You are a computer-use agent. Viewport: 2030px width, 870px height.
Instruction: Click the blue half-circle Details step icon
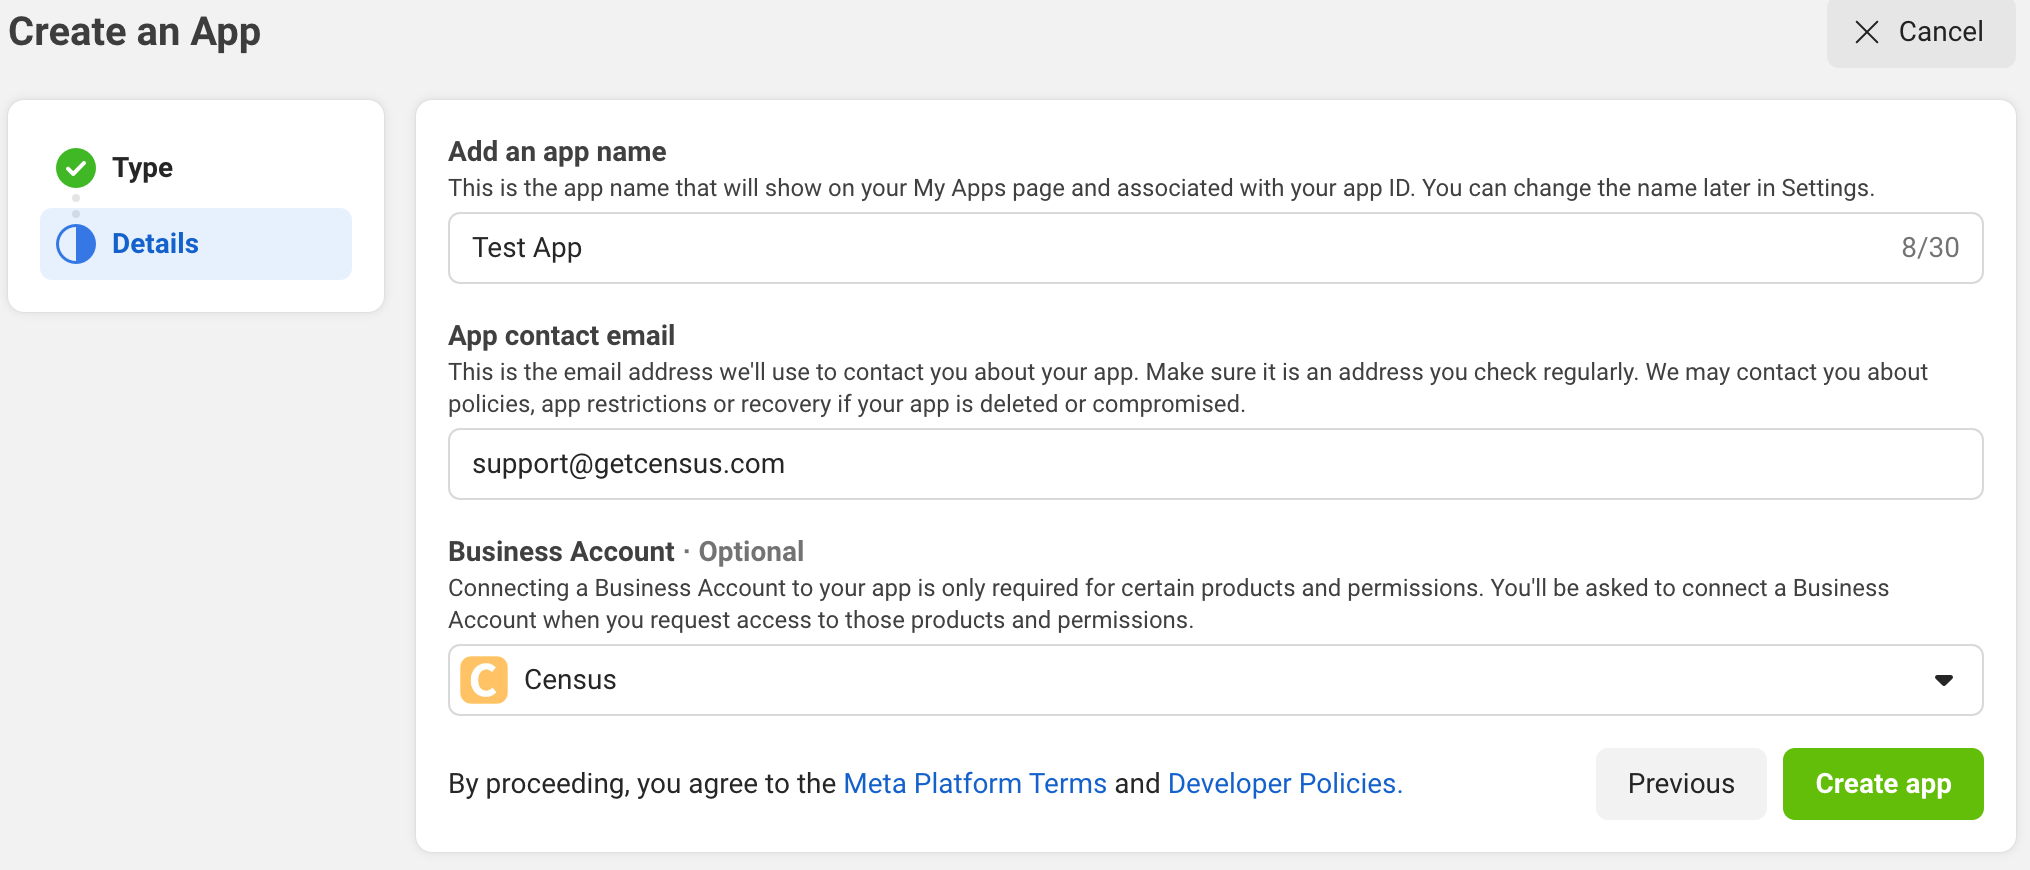click(76, 244)
